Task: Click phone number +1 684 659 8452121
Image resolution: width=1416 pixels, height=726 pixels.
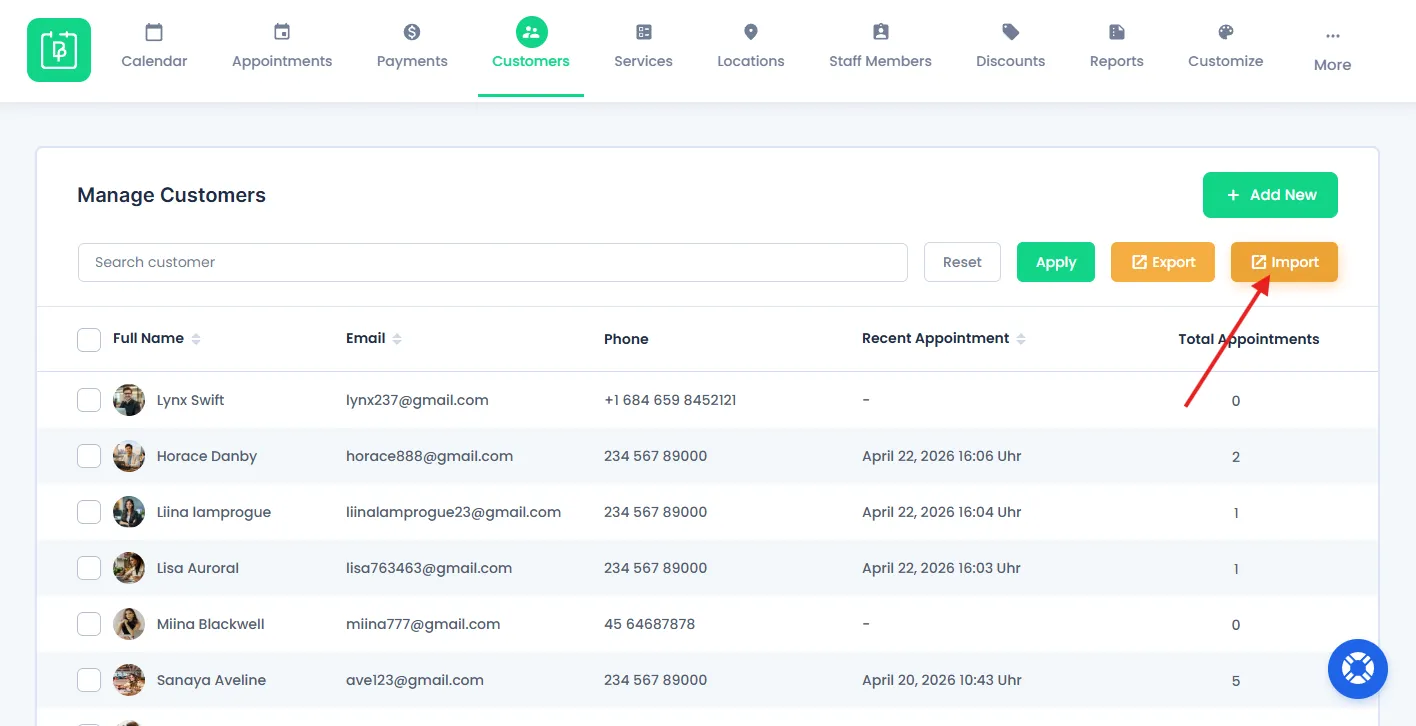Action: tap(670, 400)
